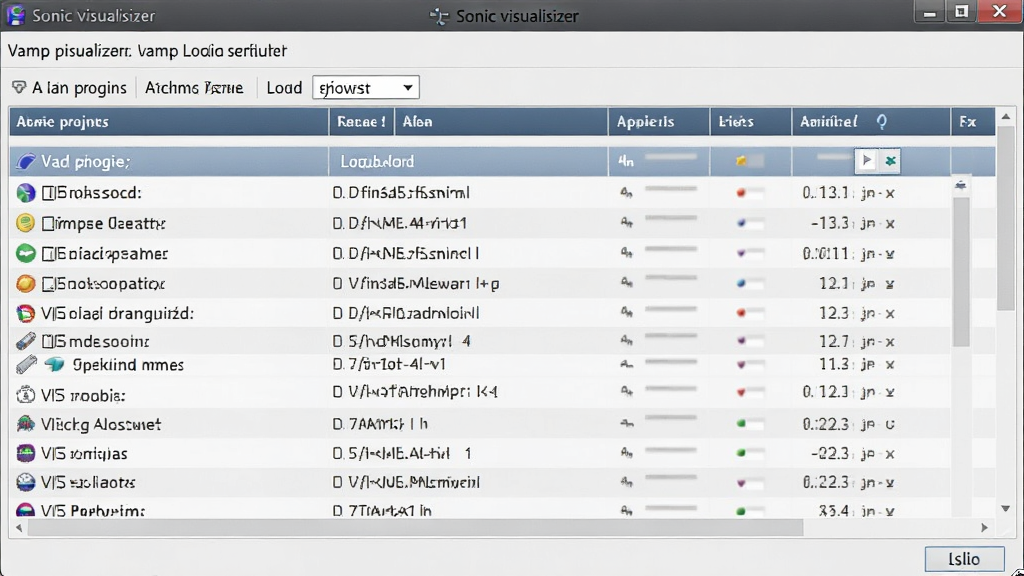Click the teal icon beside 'Spekiind mmes'

click(x=55, y=364)
